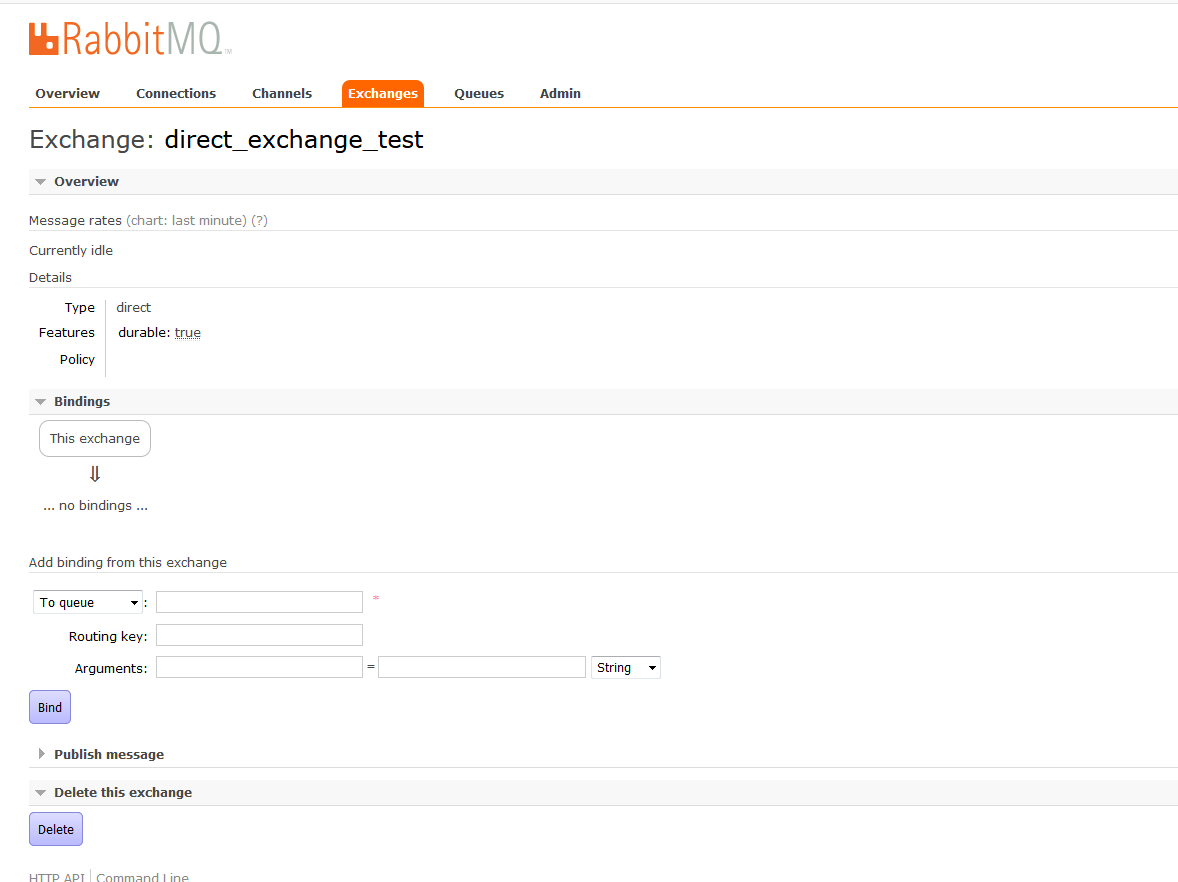This screenshot has width=1178, height=882.
Task: Click the RabbitMQ logo
Action: 127,38
